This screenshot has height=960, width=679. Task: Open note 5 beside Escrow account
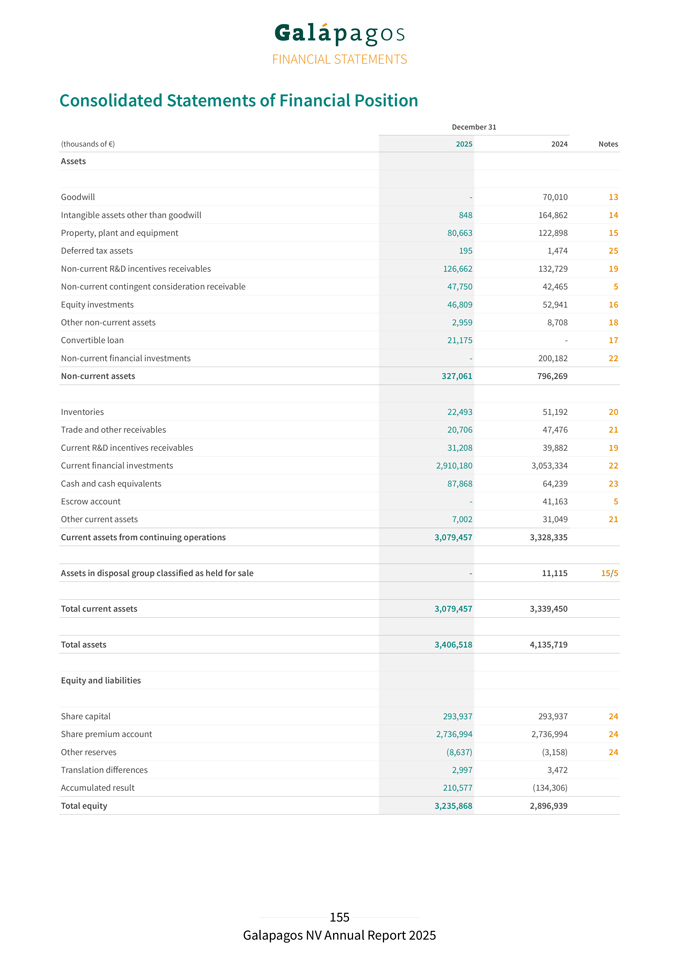(x=615, y=501)
